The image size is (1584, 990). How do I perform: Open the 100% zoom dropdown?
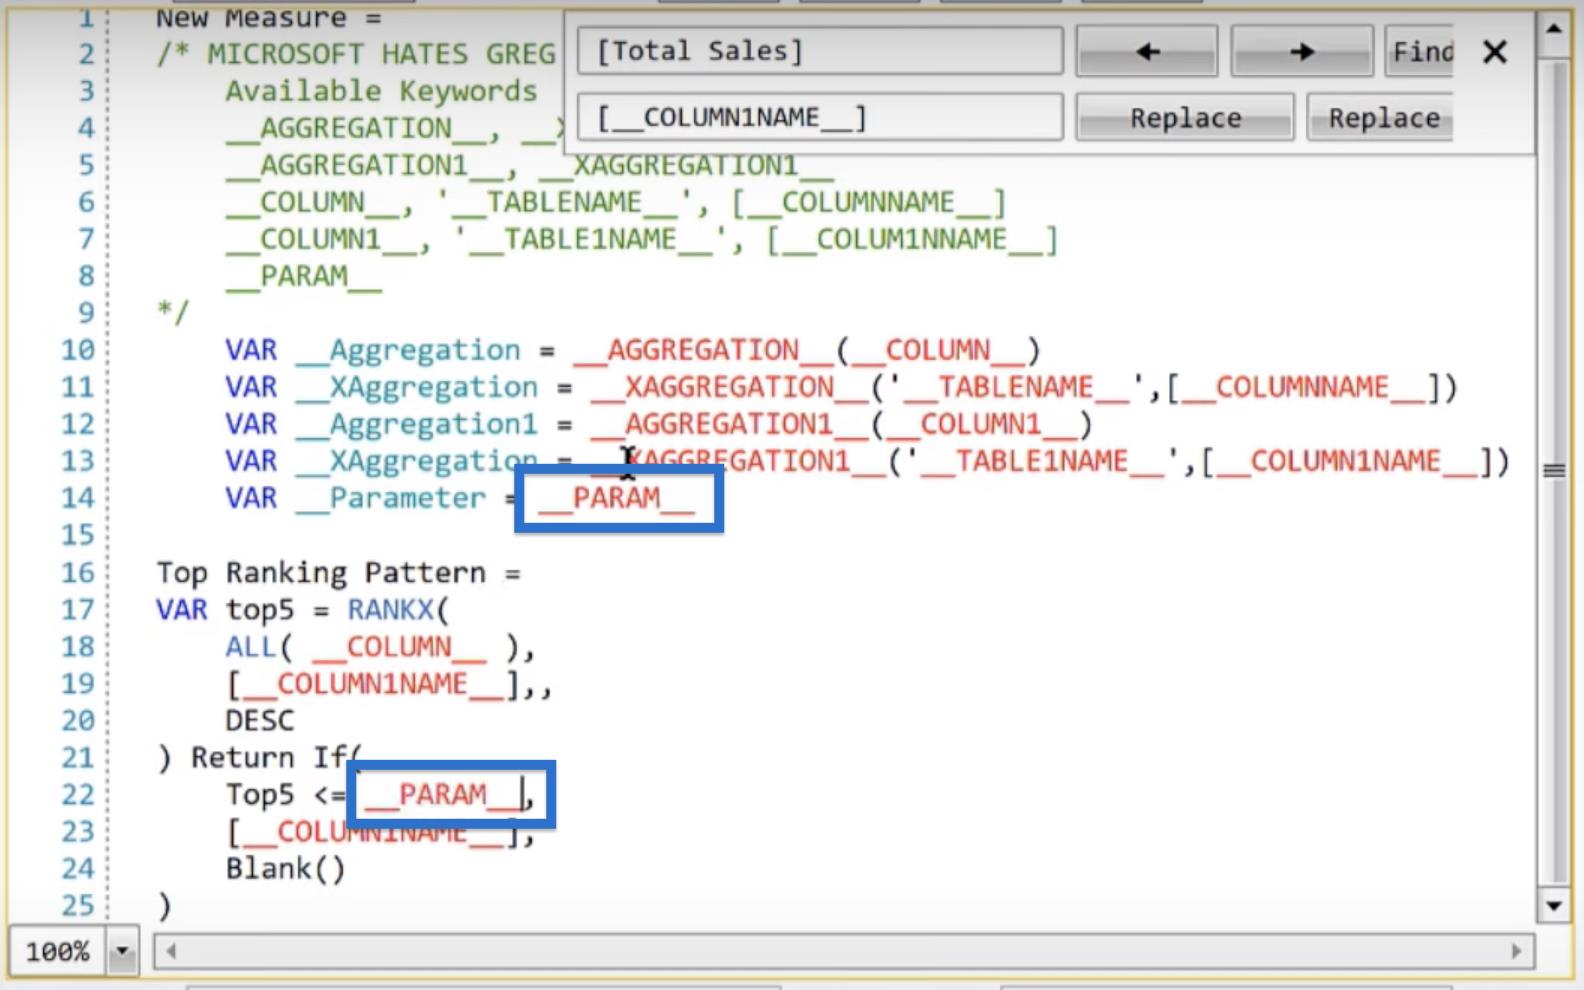coord(122,951)
